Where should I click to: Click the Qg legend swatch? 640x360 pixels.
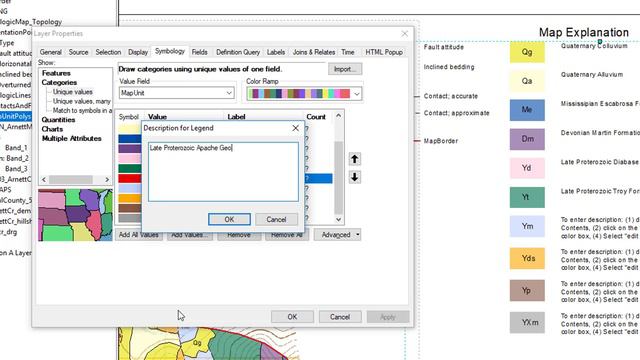point(527,52)
